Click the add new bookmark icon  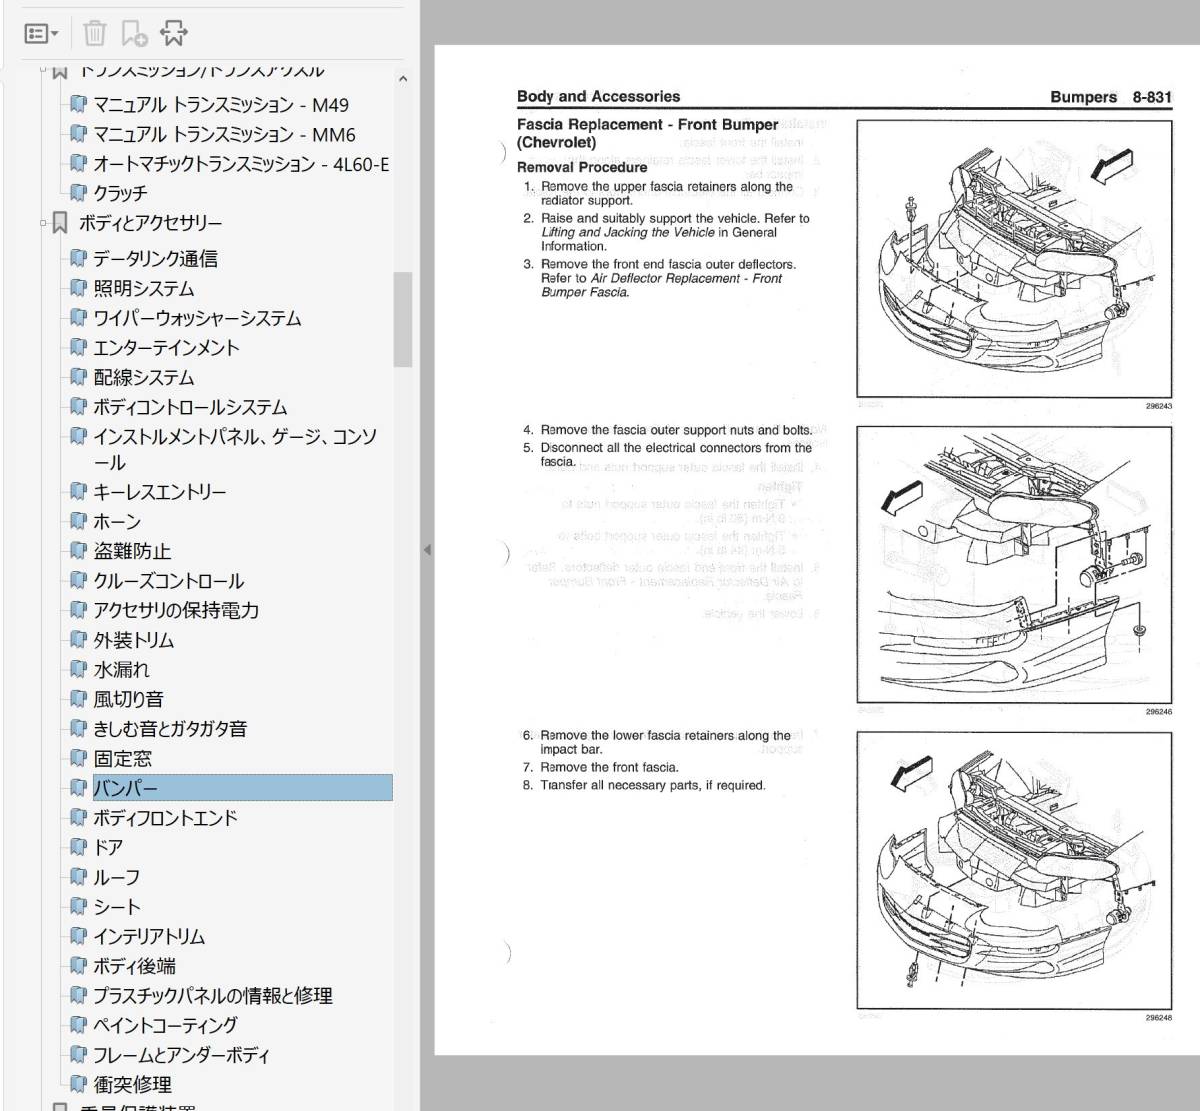(134, 34)
